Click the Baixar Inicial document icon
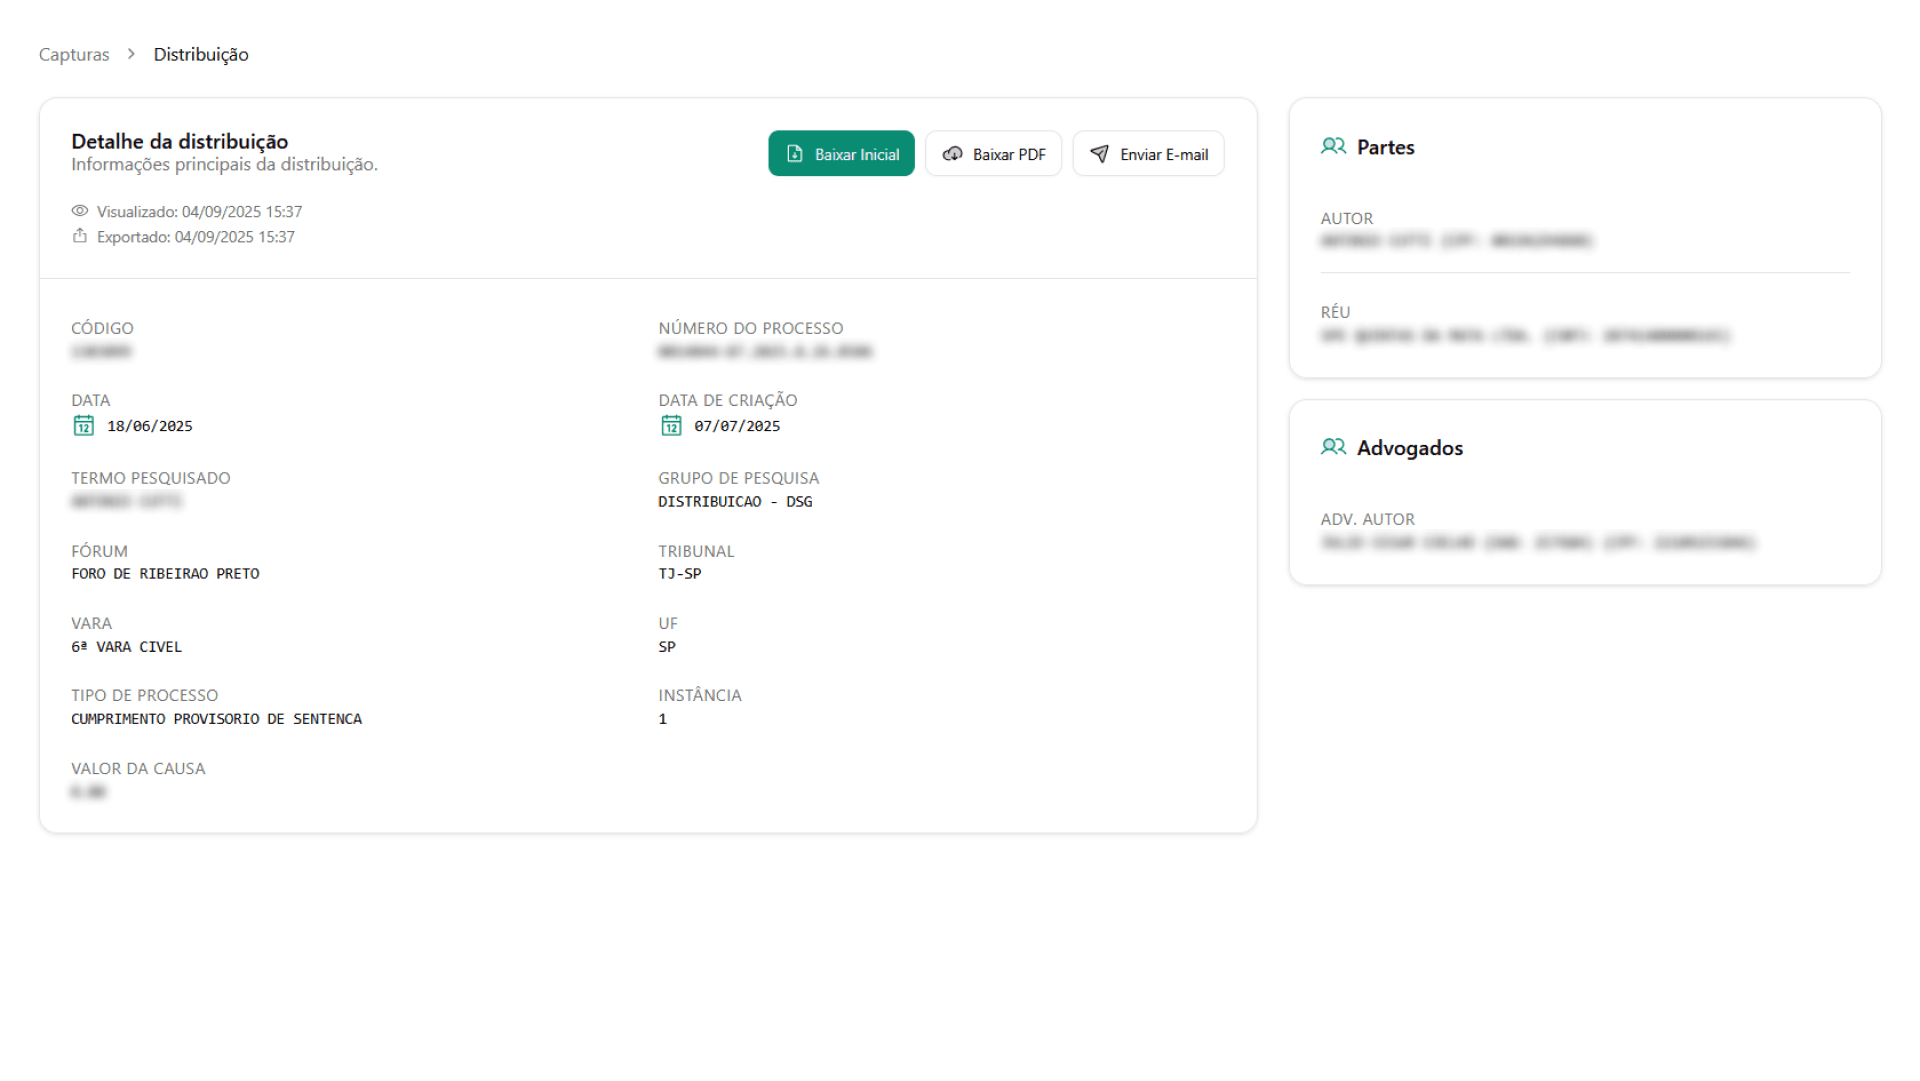 tap(795, 154)
